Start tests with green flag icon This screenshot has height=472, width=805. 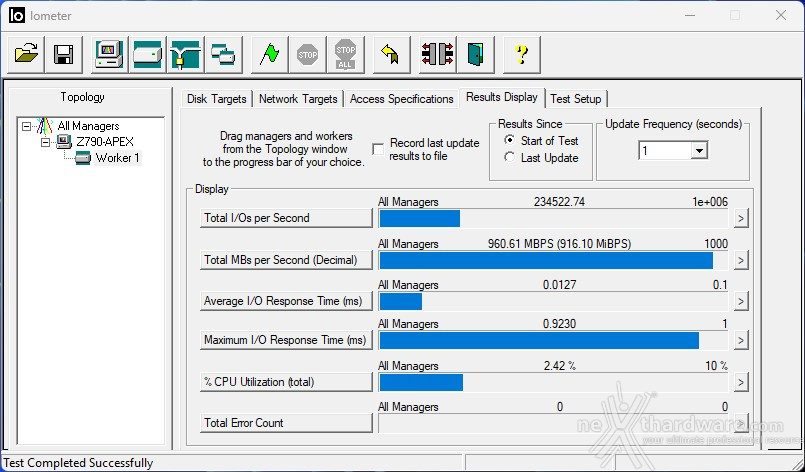pos(270,54)
